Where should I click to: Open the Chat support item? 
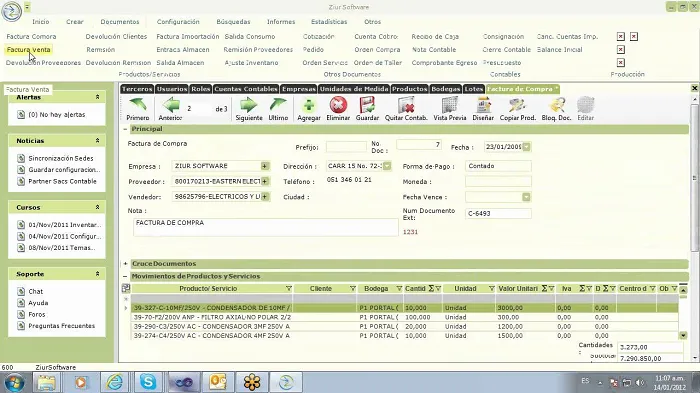[x=36, y=291]
